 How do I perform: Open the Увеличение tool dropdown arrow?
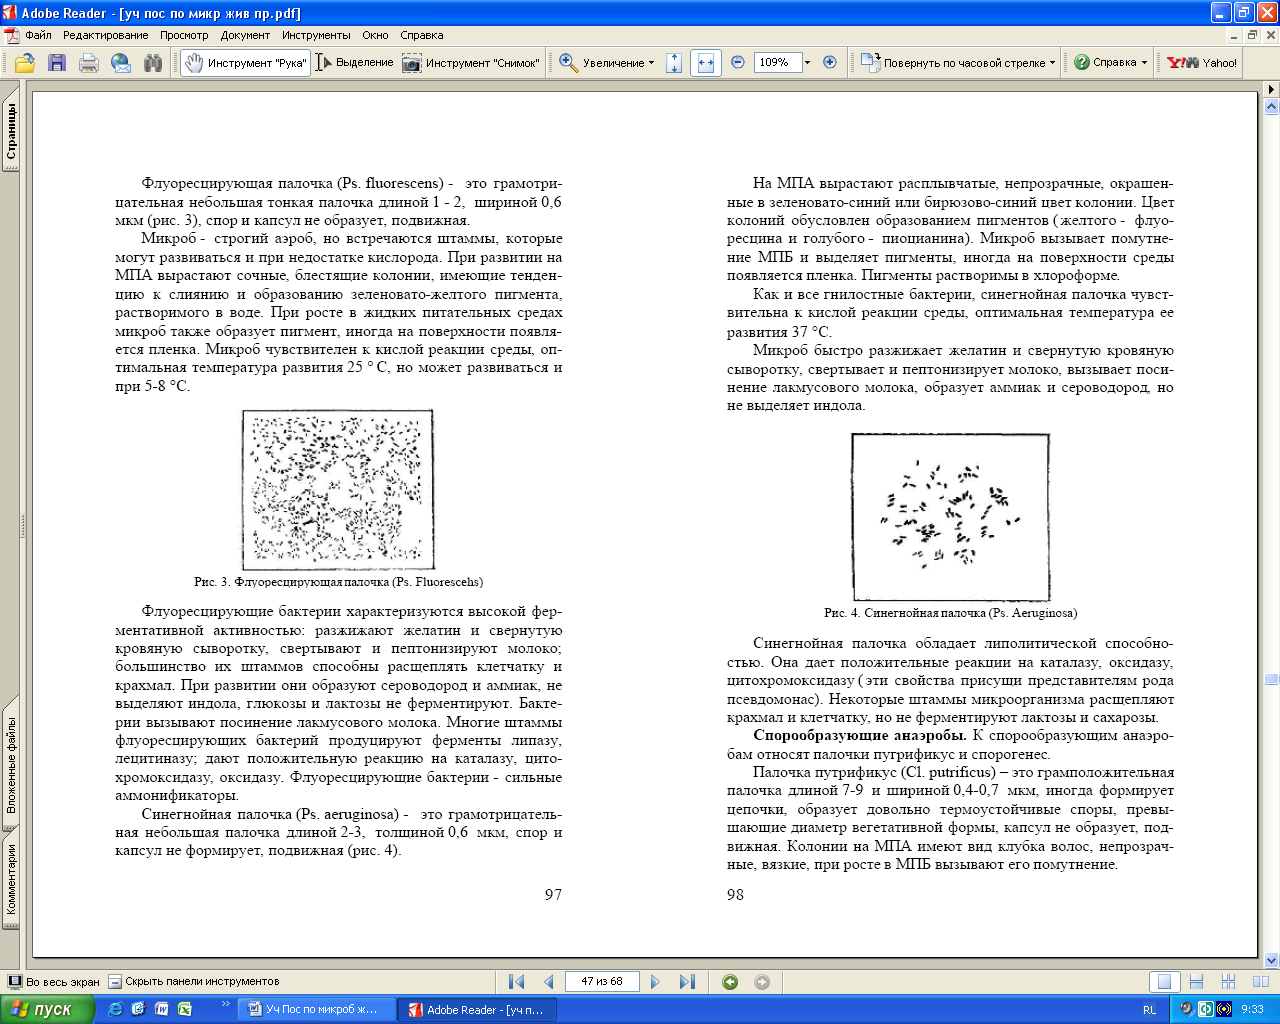(x=651, y=62)
